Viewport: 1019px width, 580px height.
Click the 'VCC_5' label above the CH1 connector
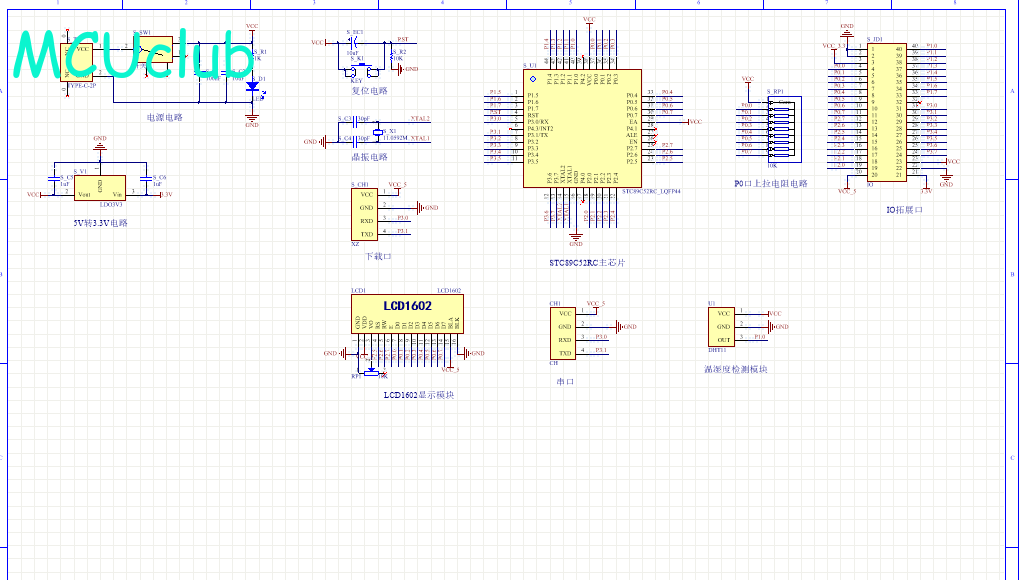click(596, 304)
